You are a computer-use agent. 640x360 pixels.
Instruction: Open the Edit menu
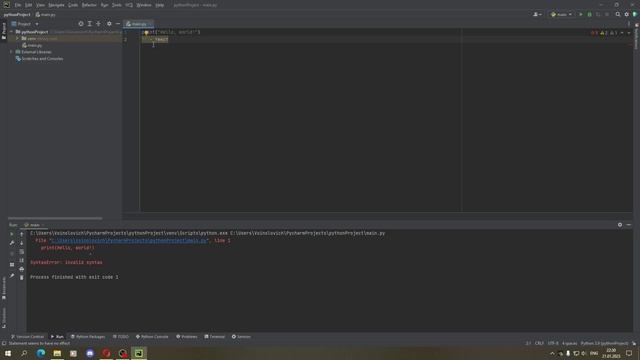(29, 5)
